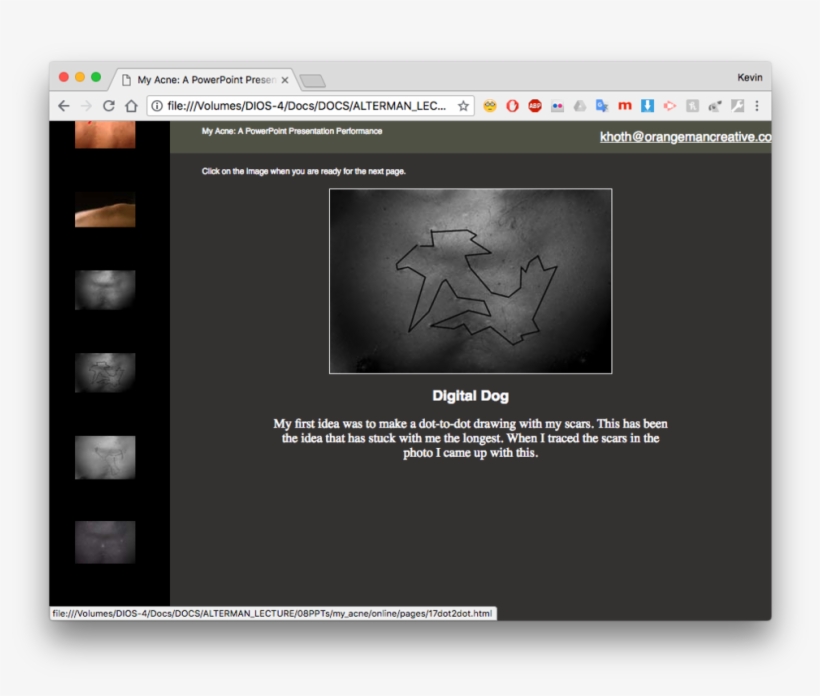Bookmark this page with the star icon
The width and height of the screenshot is (820, 696).
[464, 106]
